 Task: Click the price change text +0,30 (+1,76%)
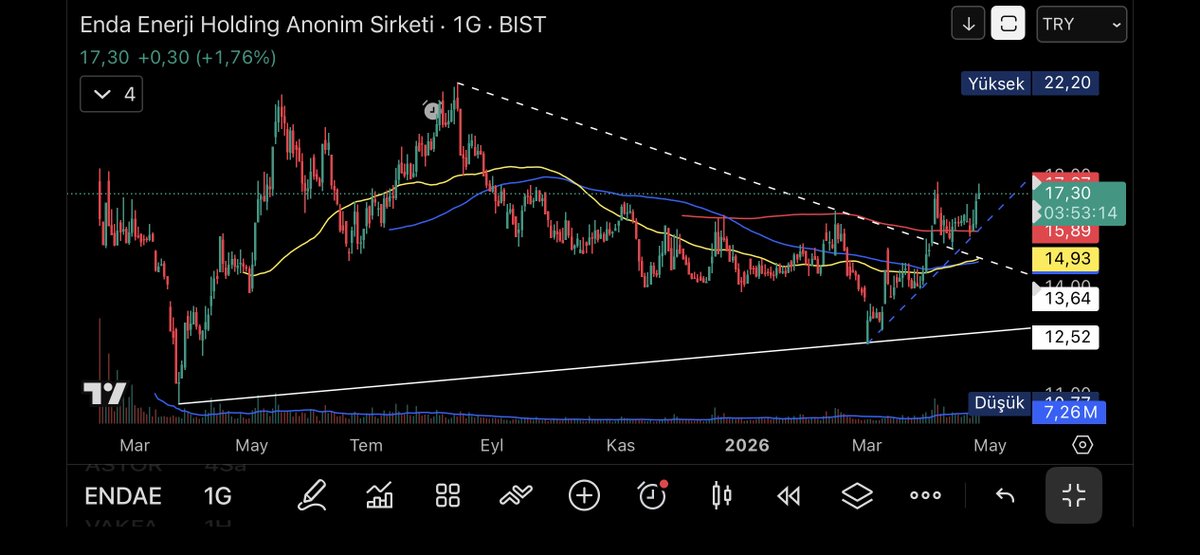pos(207,58)
